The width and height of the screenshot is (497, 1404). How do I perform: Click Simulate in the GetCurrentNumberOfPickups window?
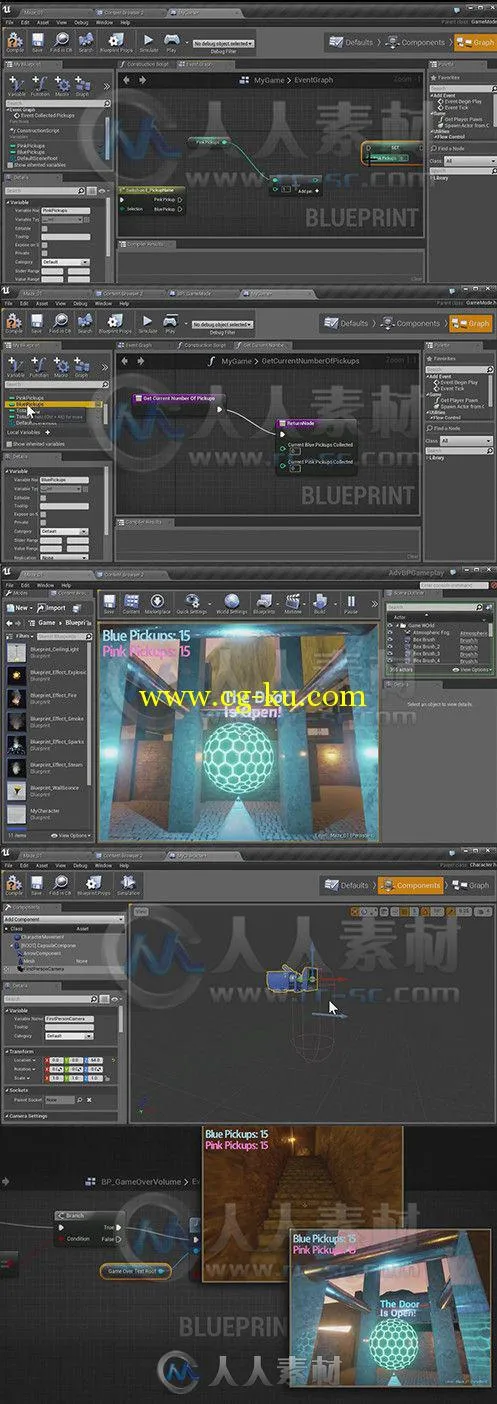click(148, 324)
